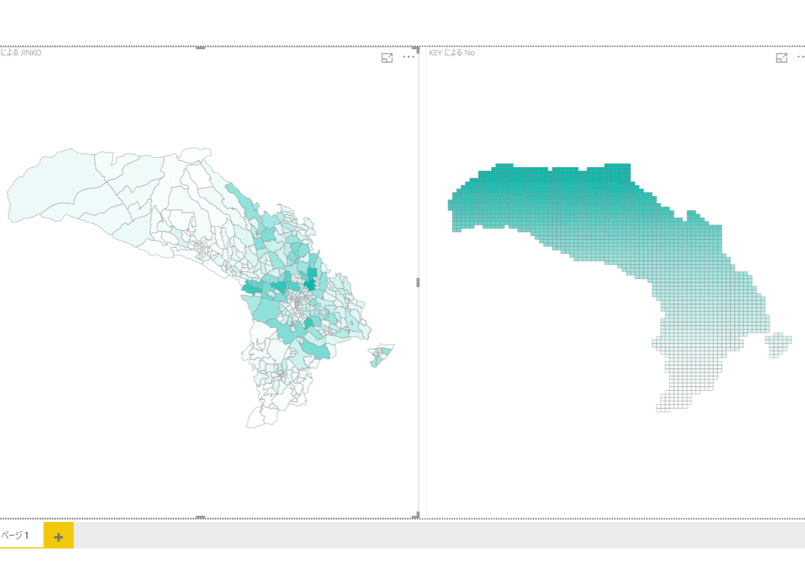Open more options ellipsis on KEY grid visual
805x575 pixels.
[801, 57]
